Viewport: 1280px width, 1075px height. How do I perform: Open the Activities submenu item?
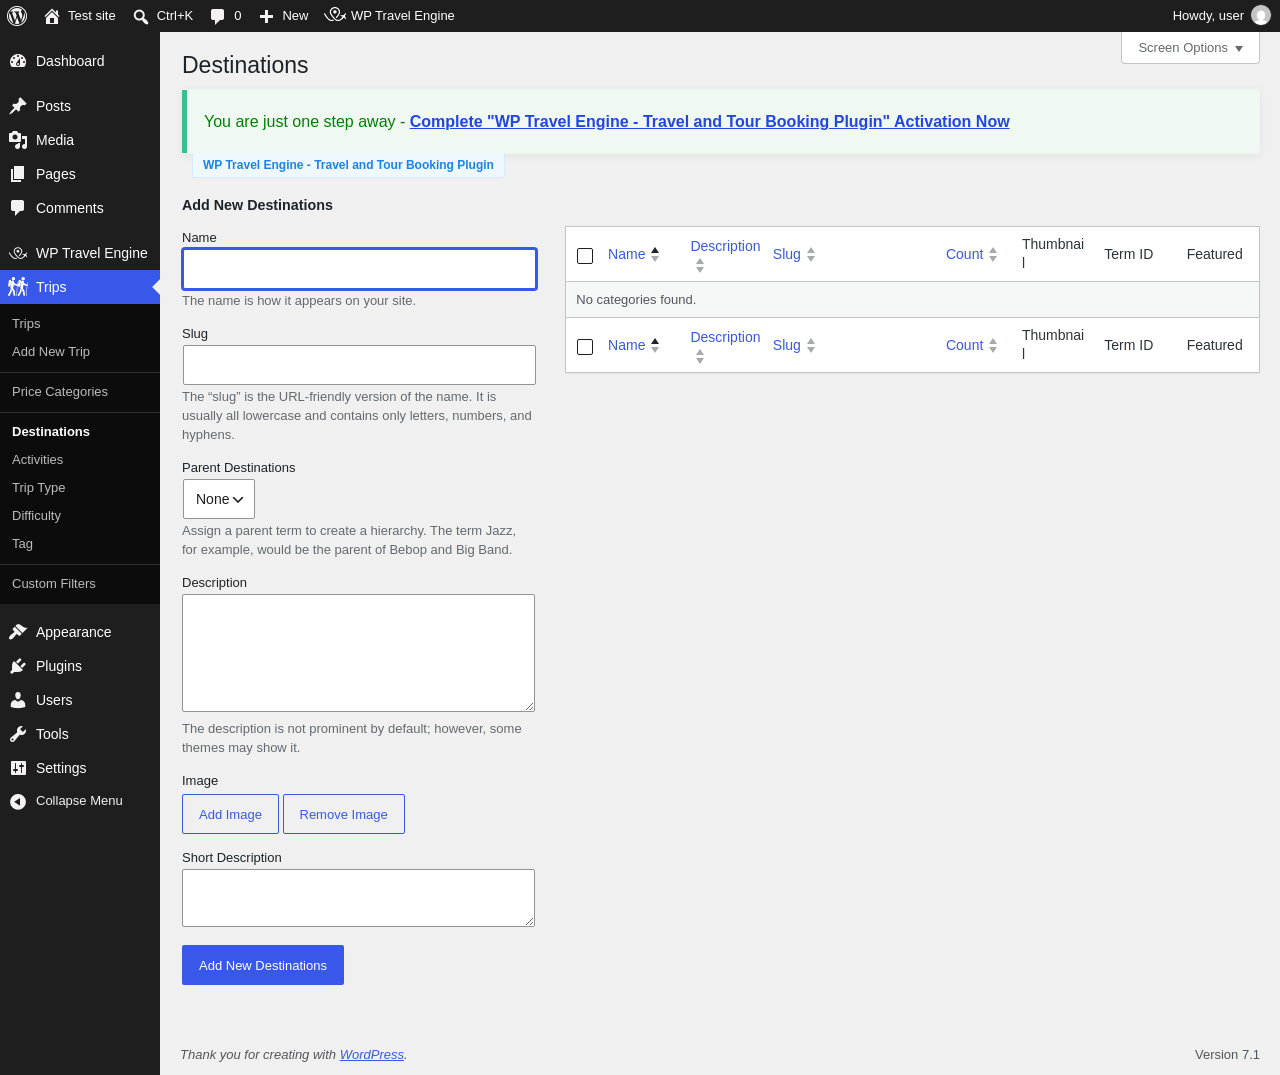pyautogui.click(x=38, y=460)
